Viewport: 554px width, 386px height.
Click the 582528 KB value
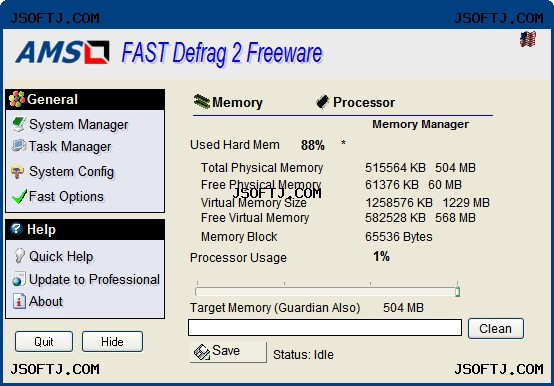395,218
